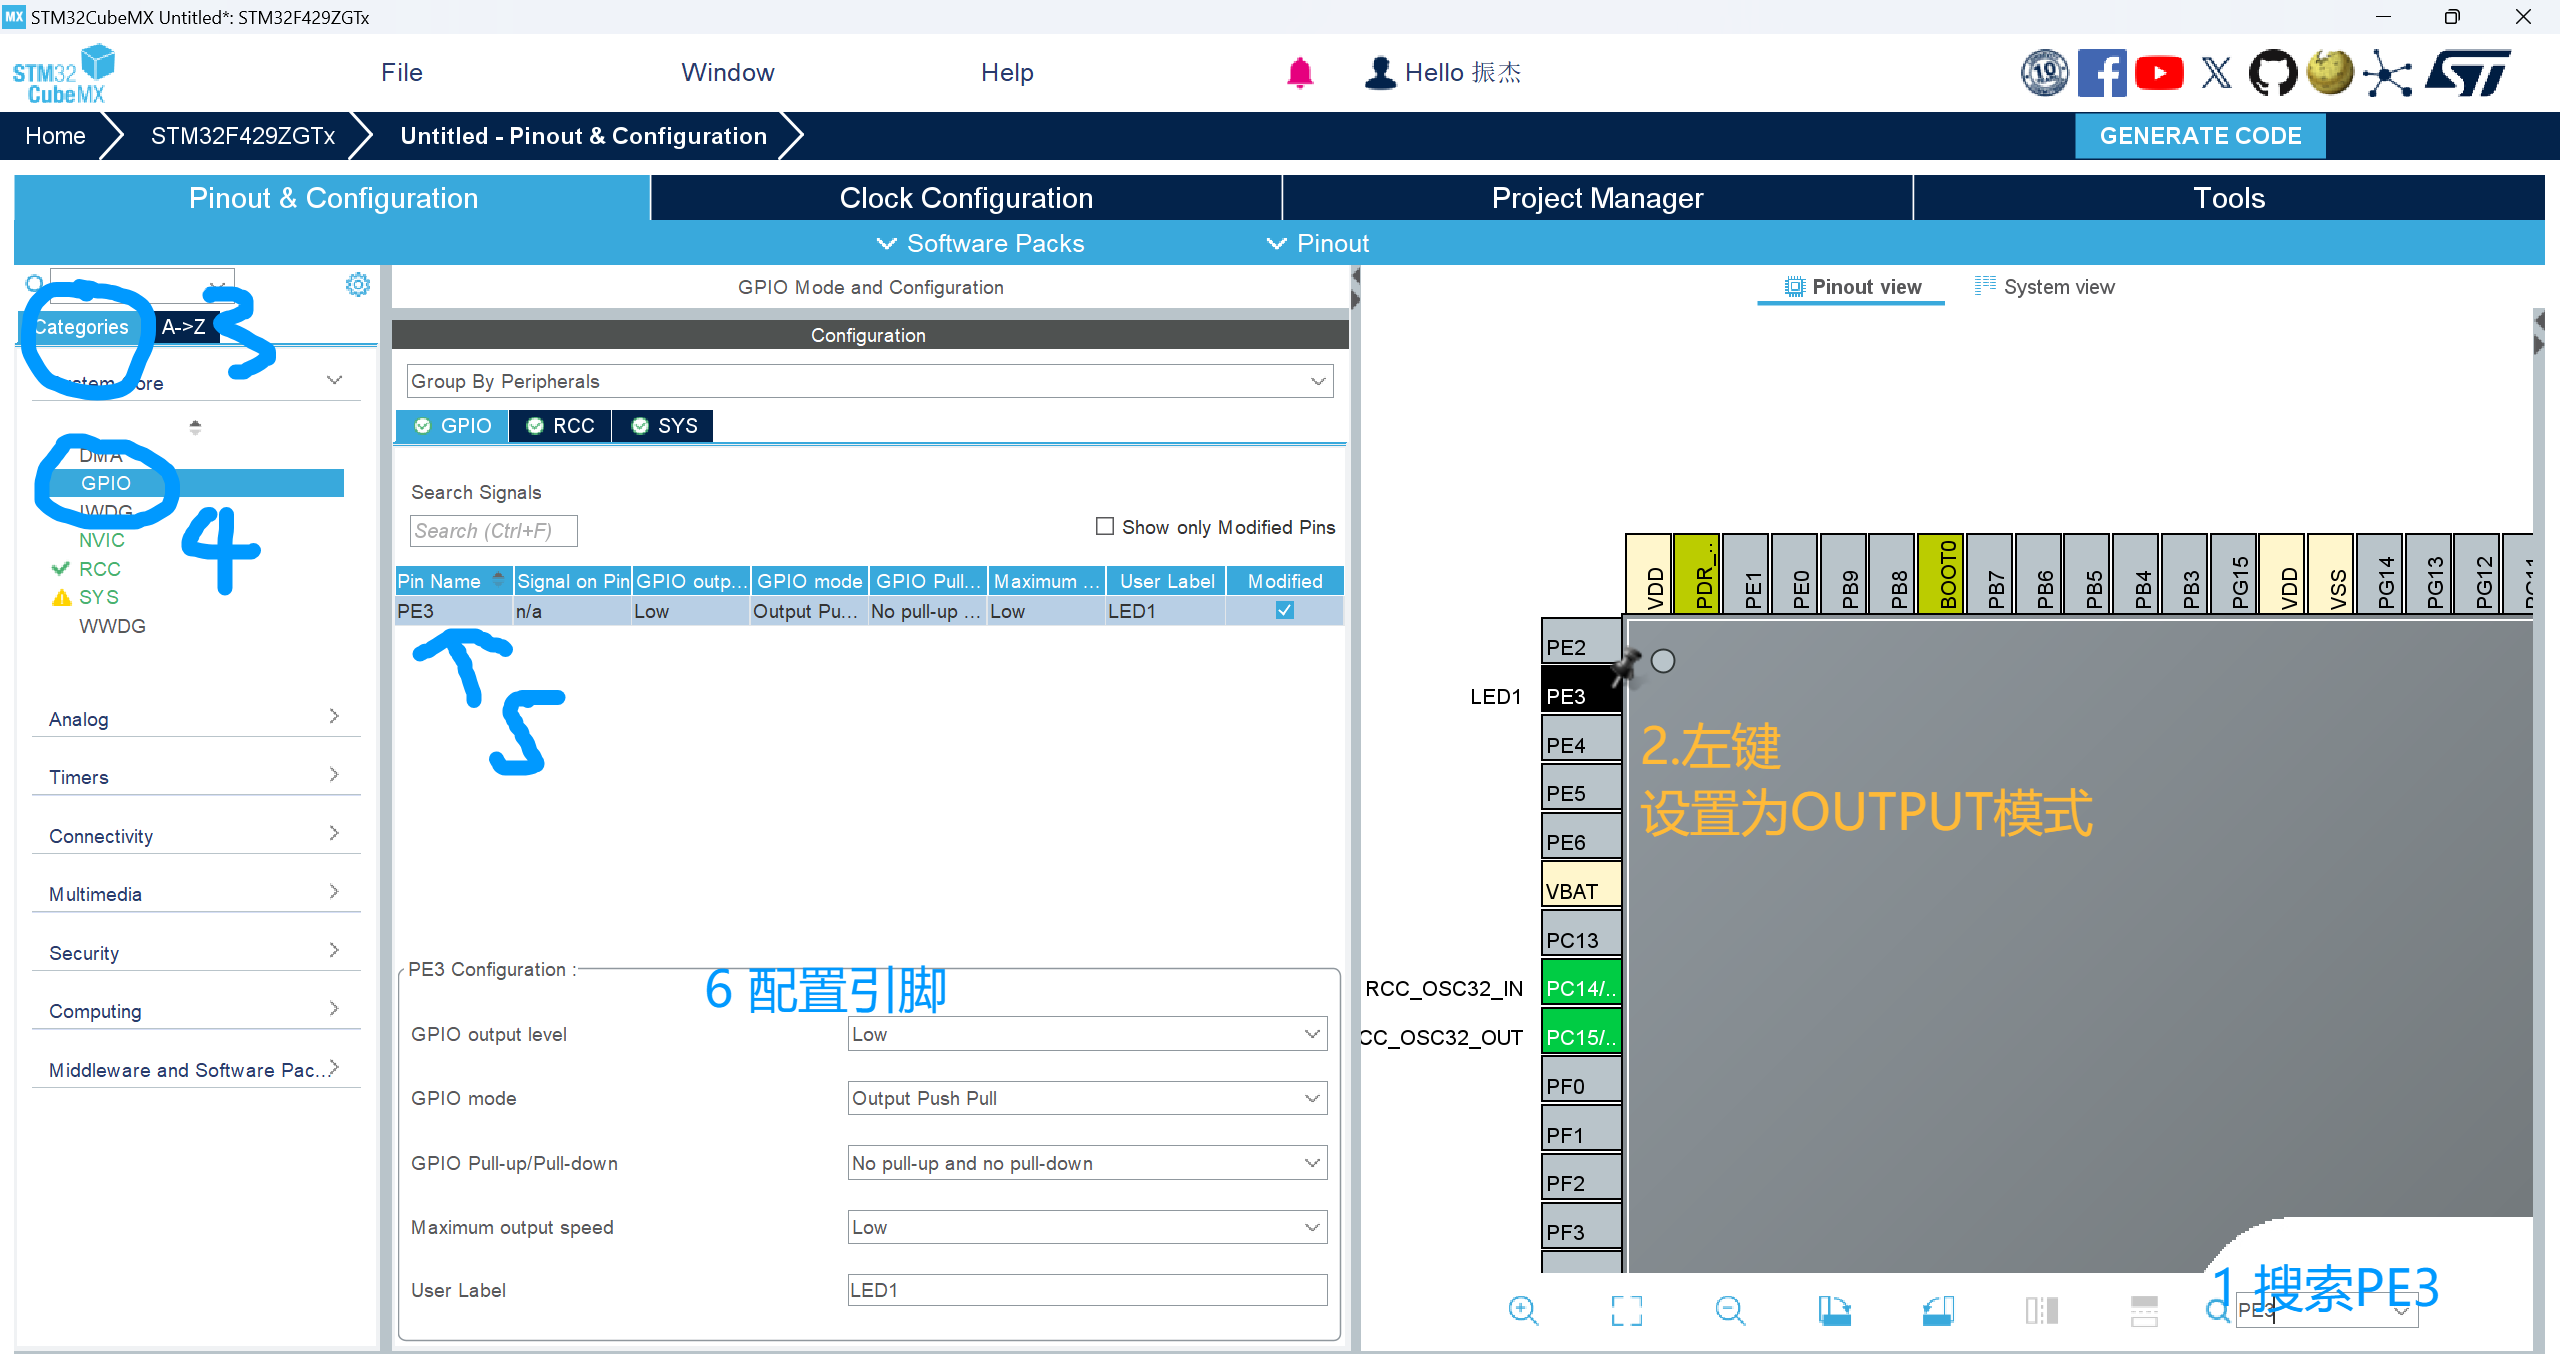Viewport: 2560px width, 1368px height.
Task: Select RCC in the System Core list
Action: tap(100, 569)
